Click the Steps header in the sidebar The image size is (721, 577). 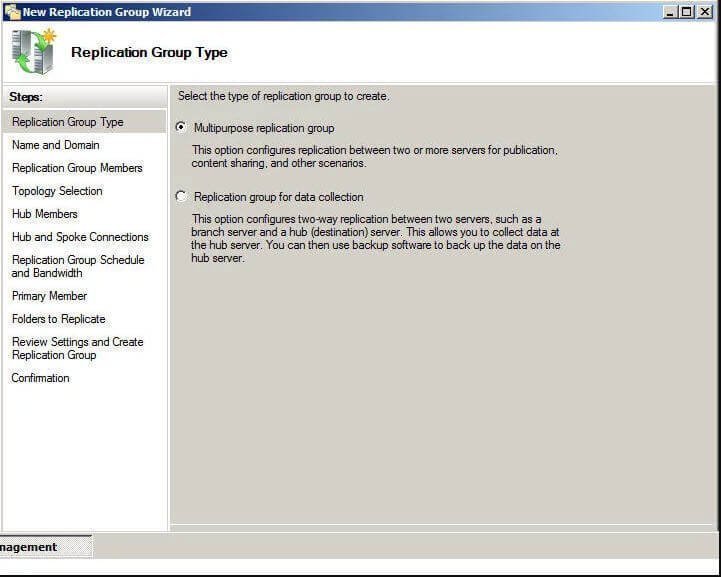pyautogui.click(x=26, y=97)
